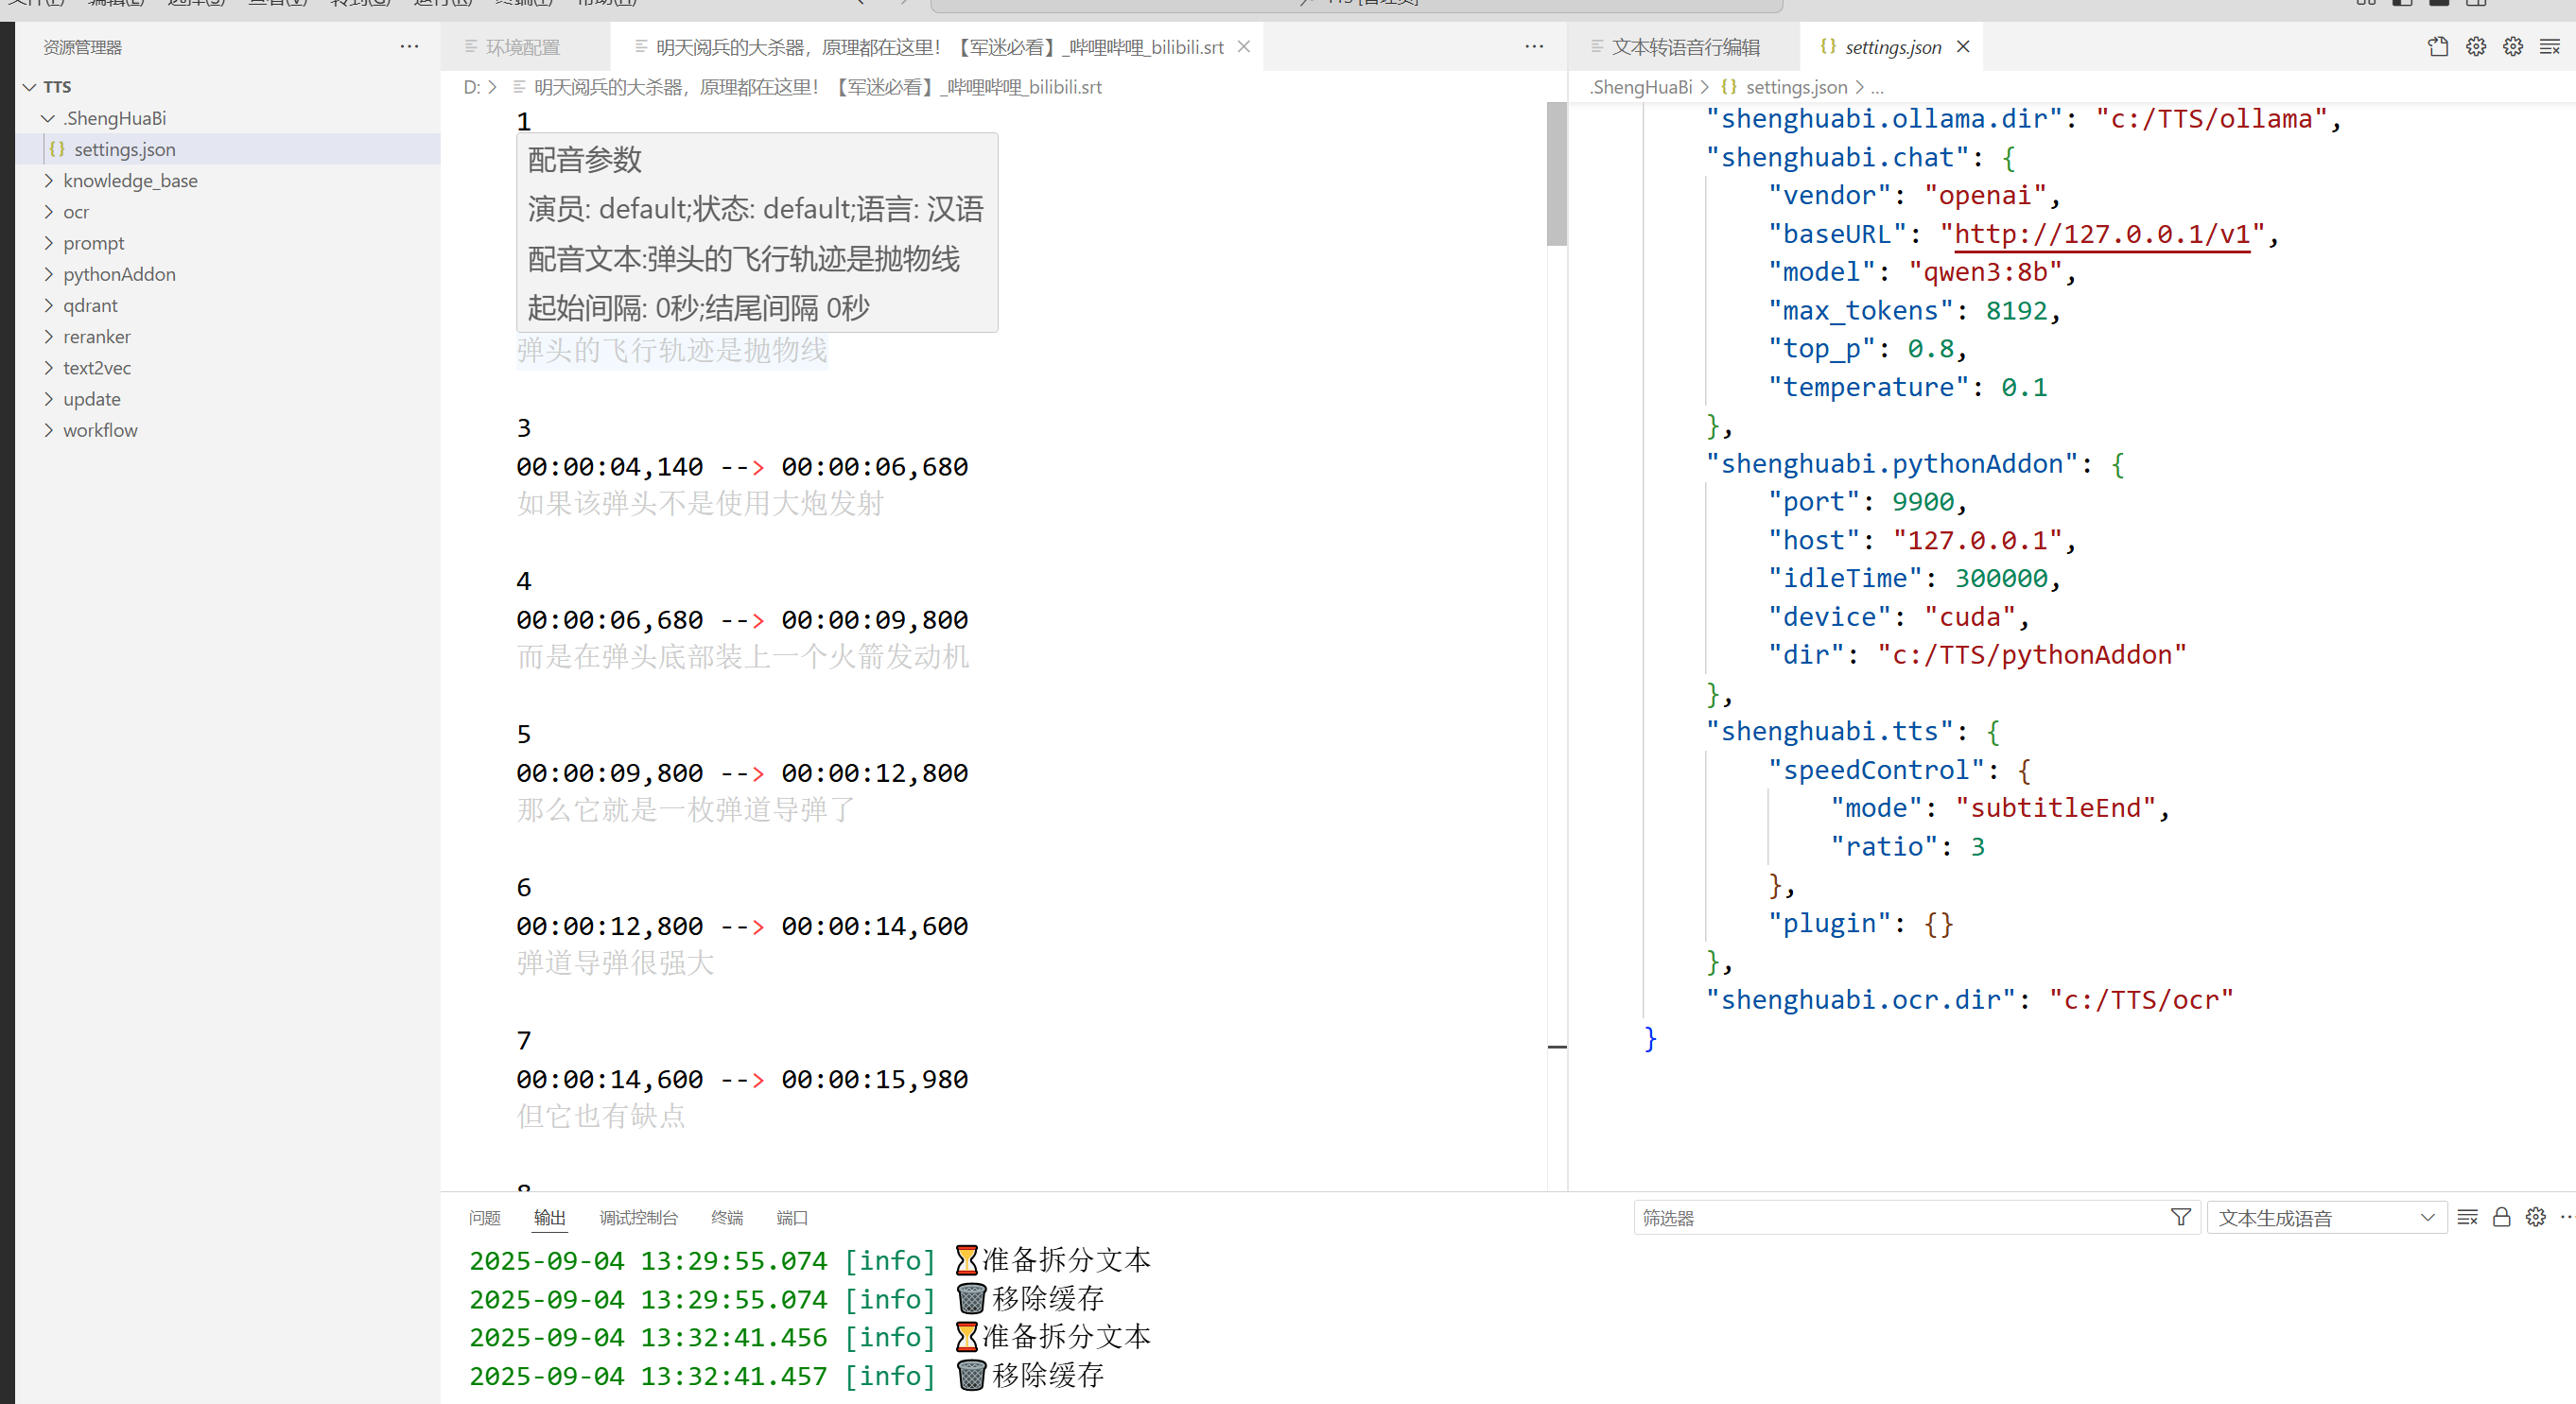The height and width of the screenshot is (1404, 2576).
Task: Expand the knowledge_base folder
Action: coord(130,180)
